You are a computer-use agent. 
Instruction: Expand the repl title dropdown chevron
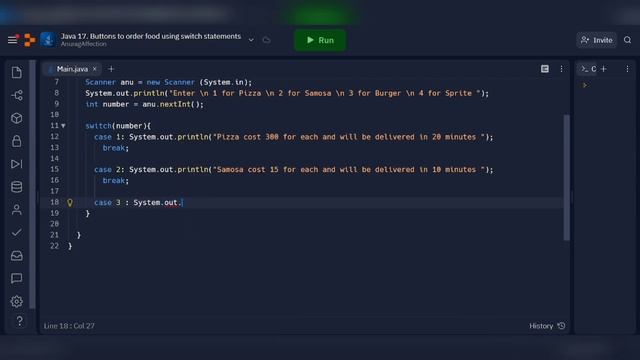click(x=251, y=40)
